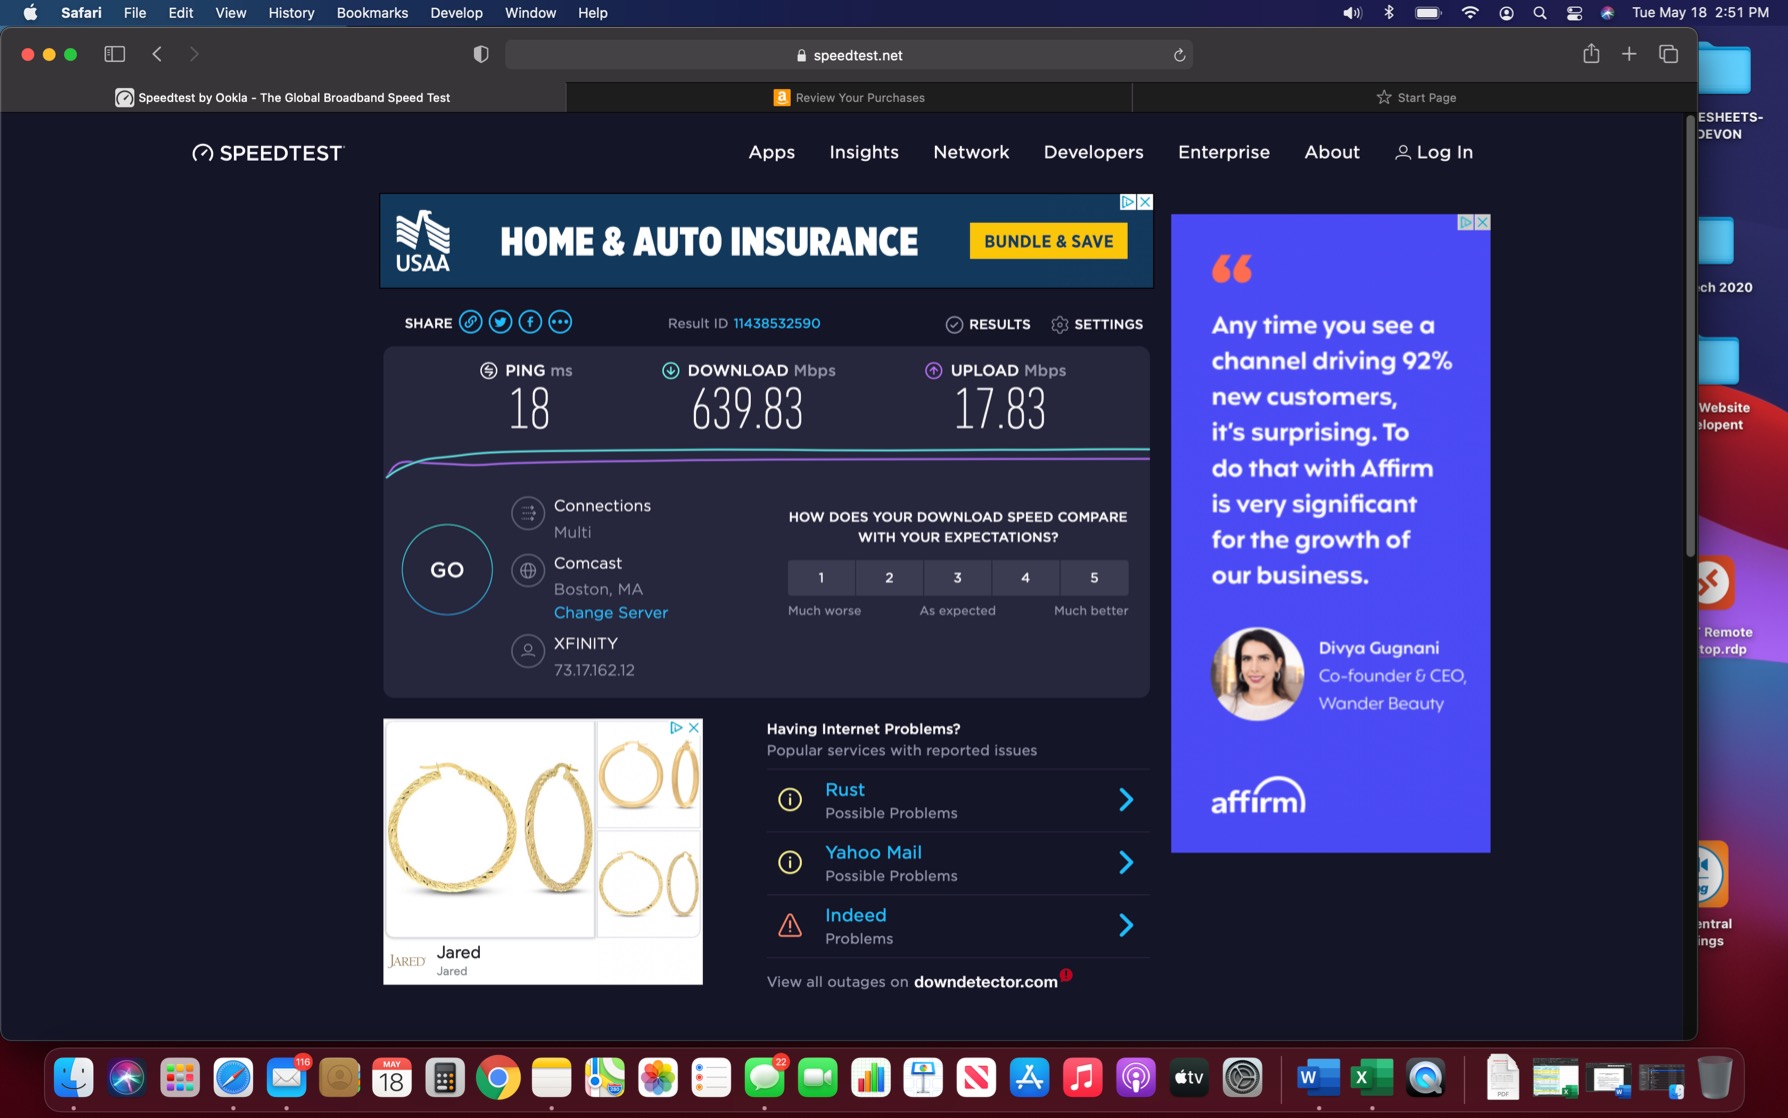Open Control Center in the menu bar

(1574, 13)
